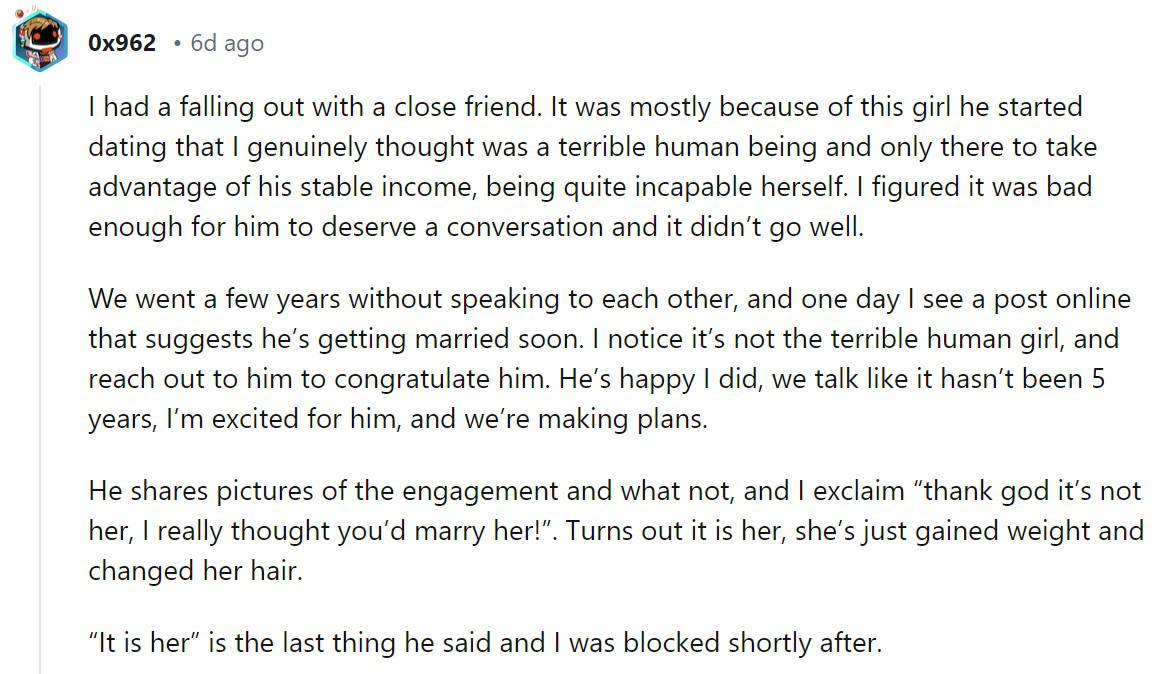Click the quoted text "thank god it's not"

[x=1030, y=491]
